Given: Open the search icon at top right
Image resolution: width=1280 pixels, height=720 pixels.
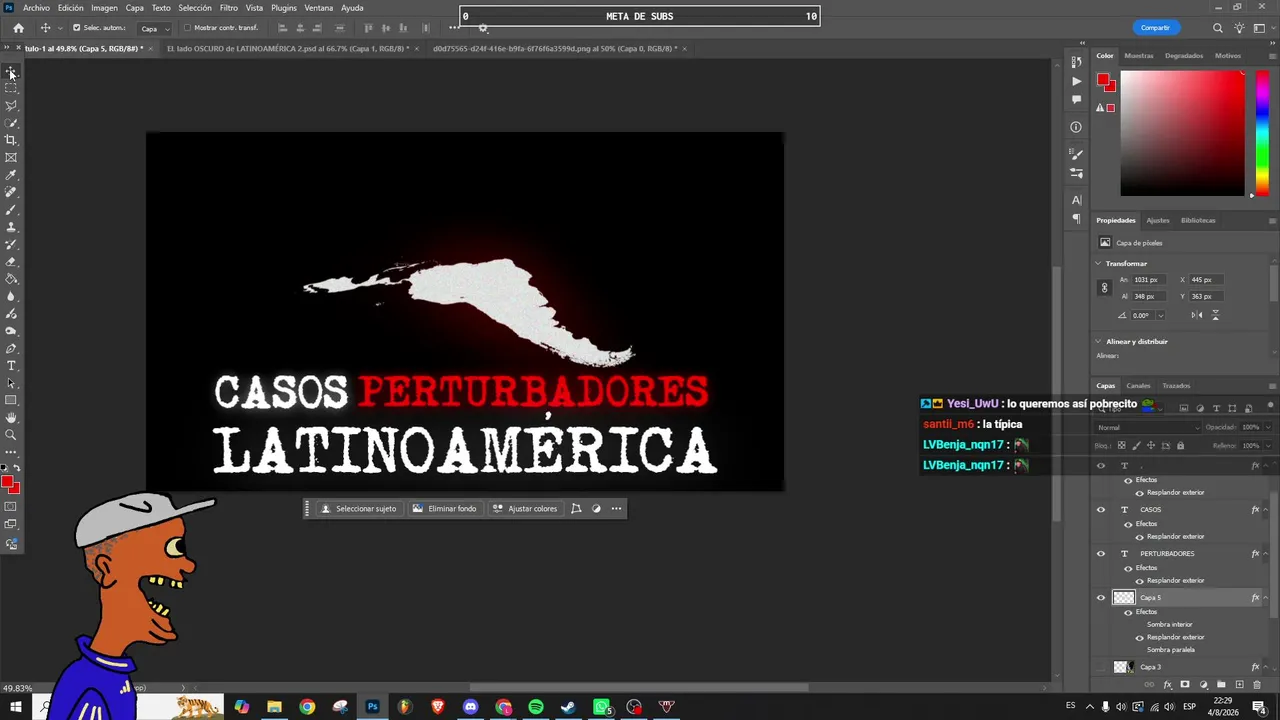Looking at the screenshot, I should (1218, 28).
